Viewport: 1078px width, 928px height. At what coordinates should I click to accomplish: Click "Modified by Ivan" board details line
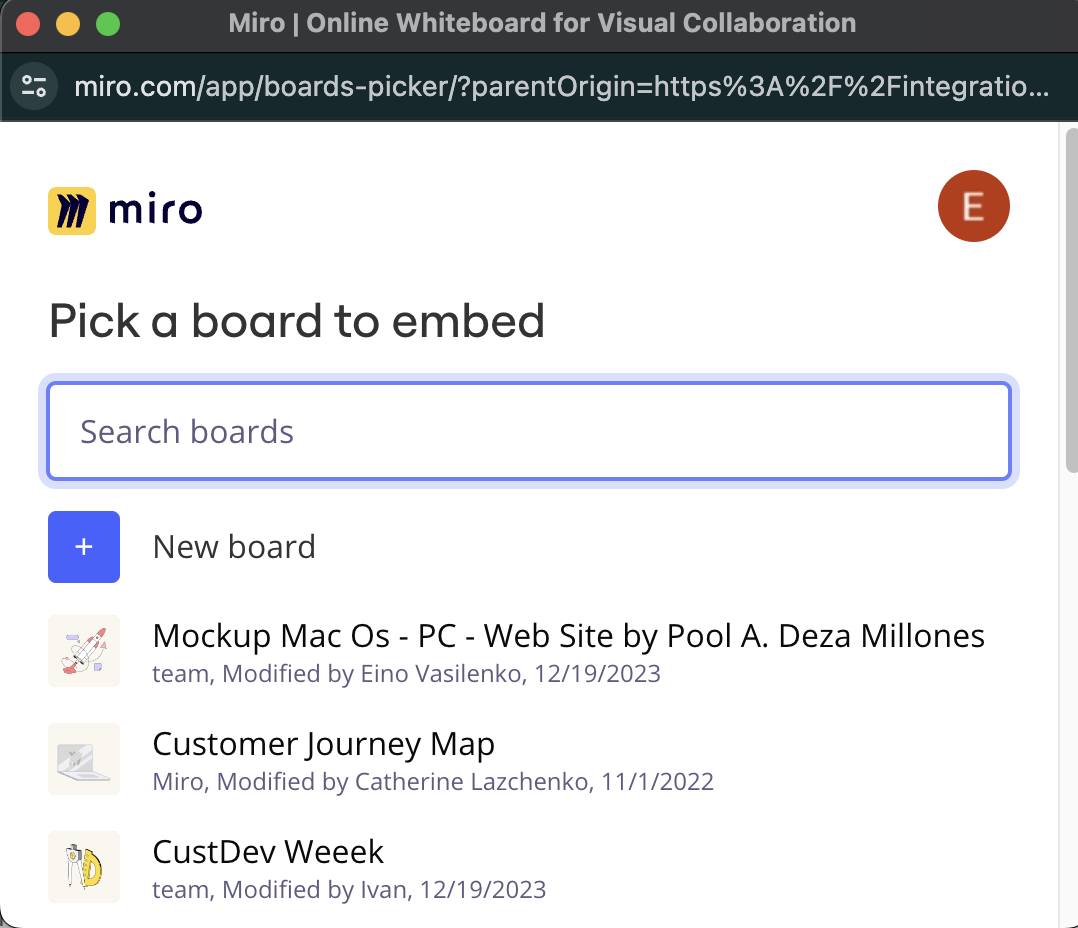coord(349,890)
